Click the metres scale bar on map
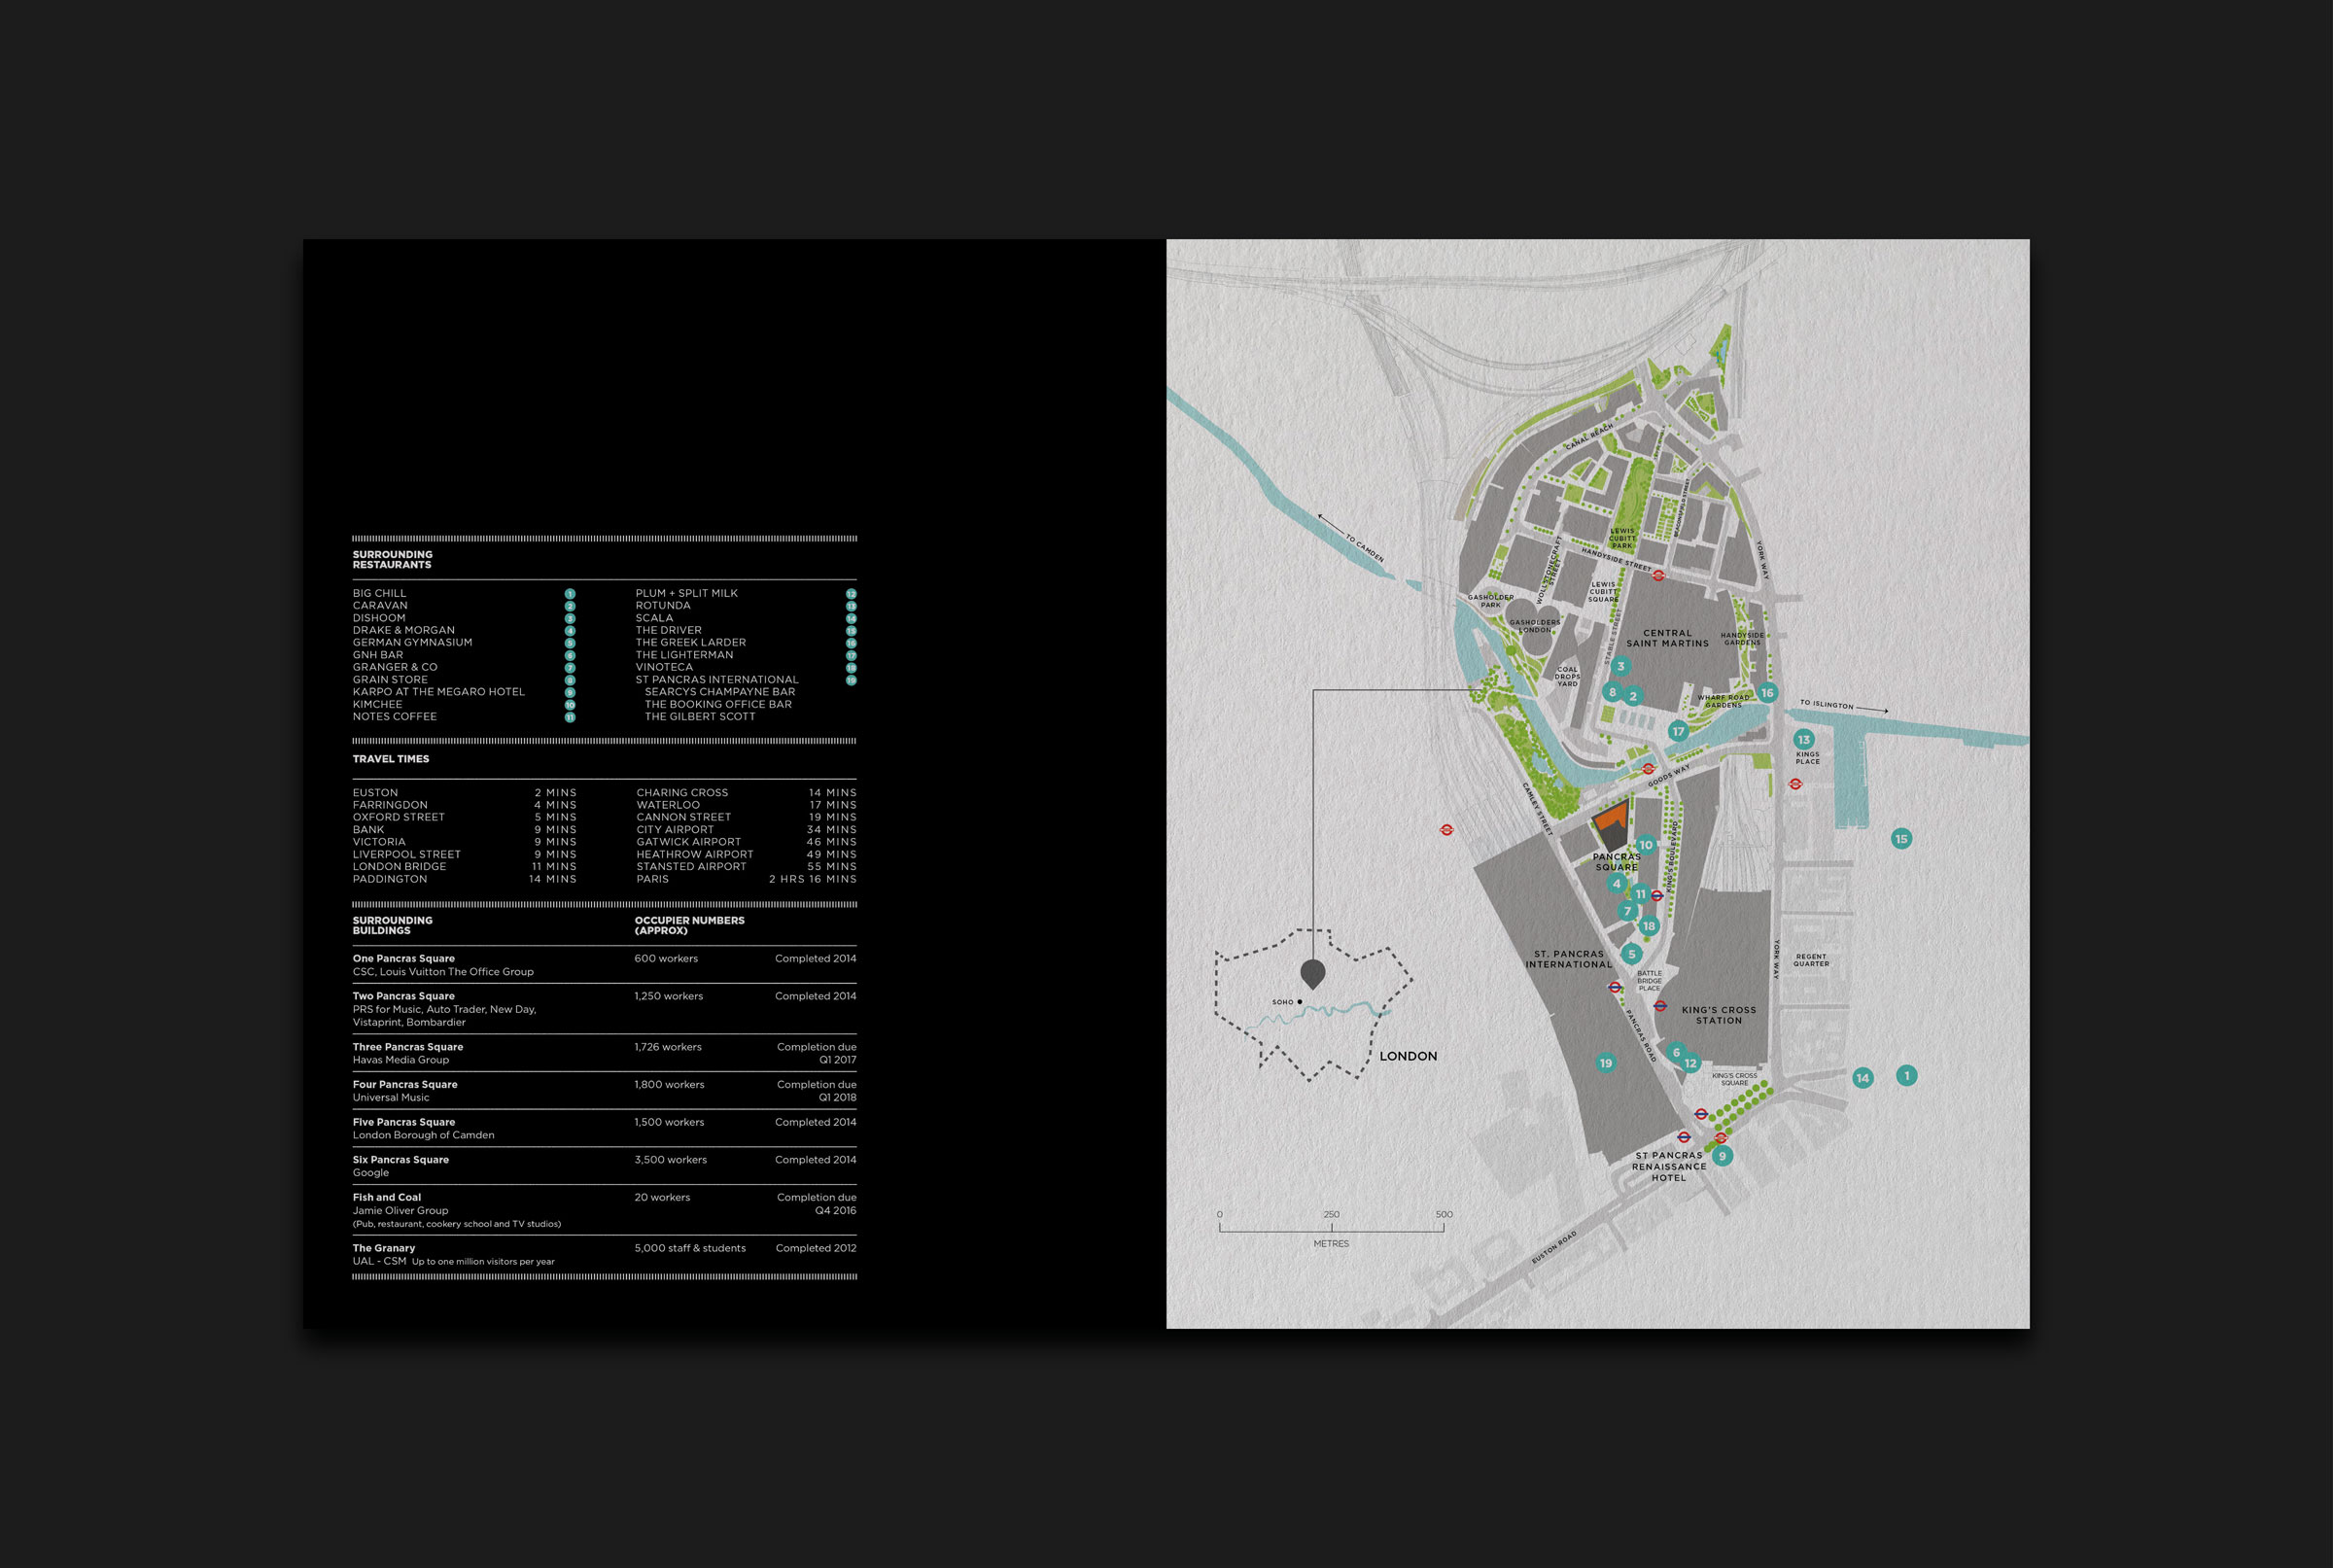Screen dimensions: 2333x1568 click(x=1331, y=1228)
